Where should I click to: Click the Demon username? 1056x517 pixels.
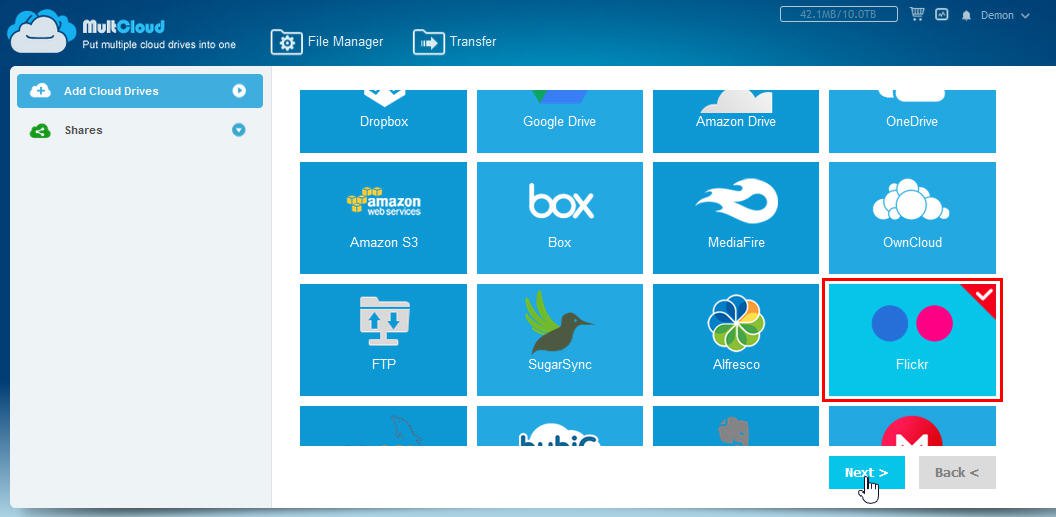pyautogui.click(x=997, y=15)
